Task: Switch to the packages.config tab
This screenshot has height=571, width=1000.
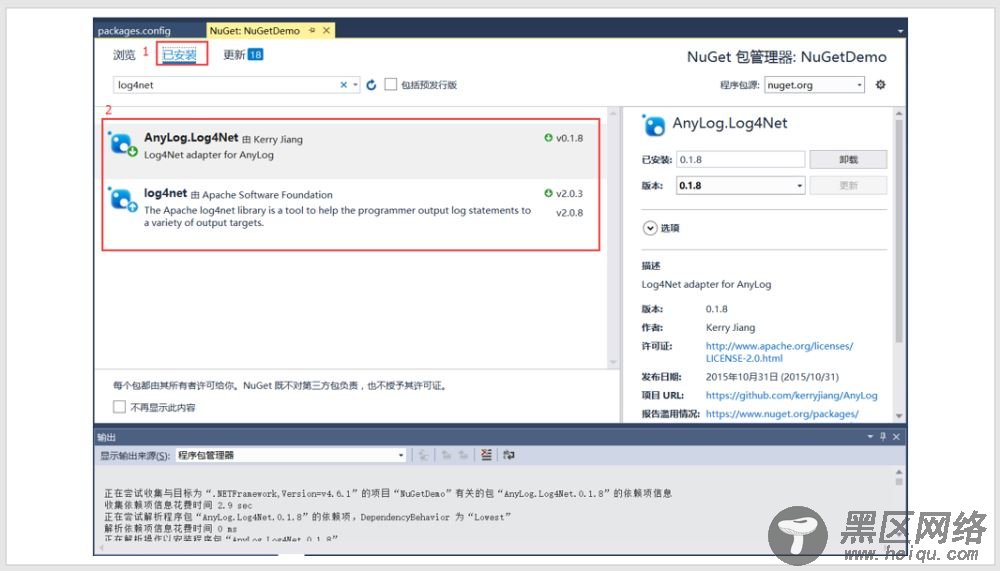Action: tap(135, 31)
